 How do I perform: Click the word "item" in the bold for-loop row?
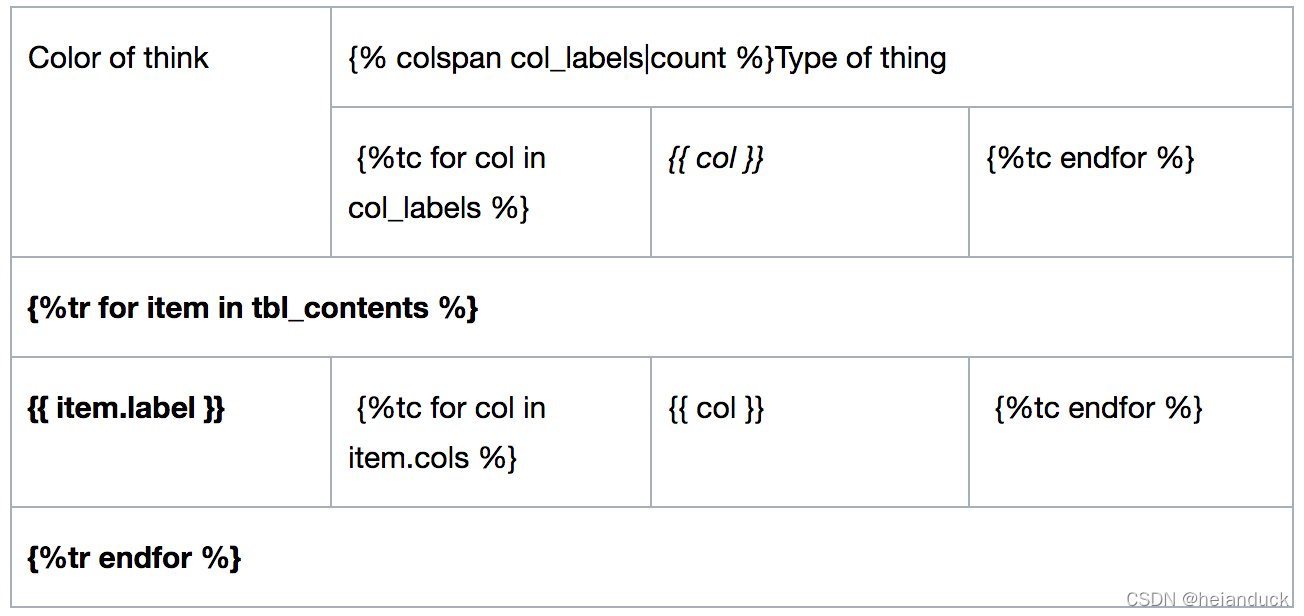pos(179,308)
